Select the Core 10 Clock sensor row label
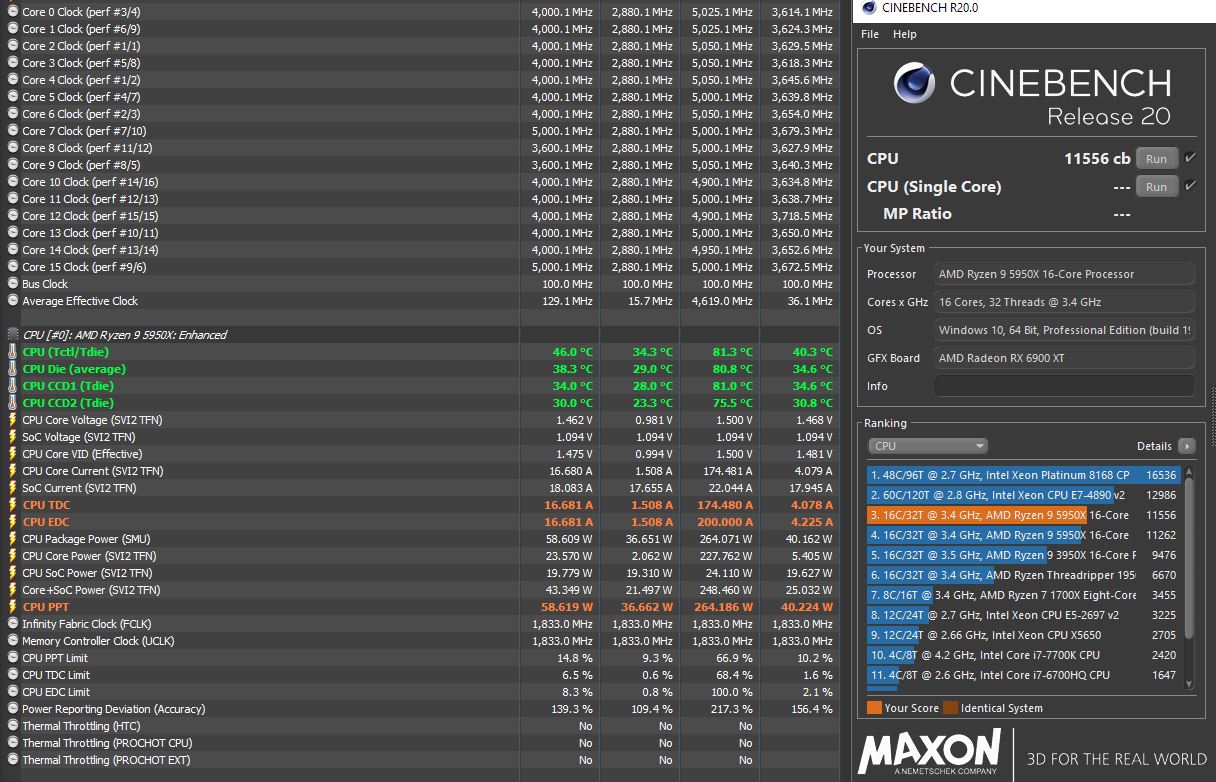Viewport: 1216px width, 782px height. pos(90,182)
